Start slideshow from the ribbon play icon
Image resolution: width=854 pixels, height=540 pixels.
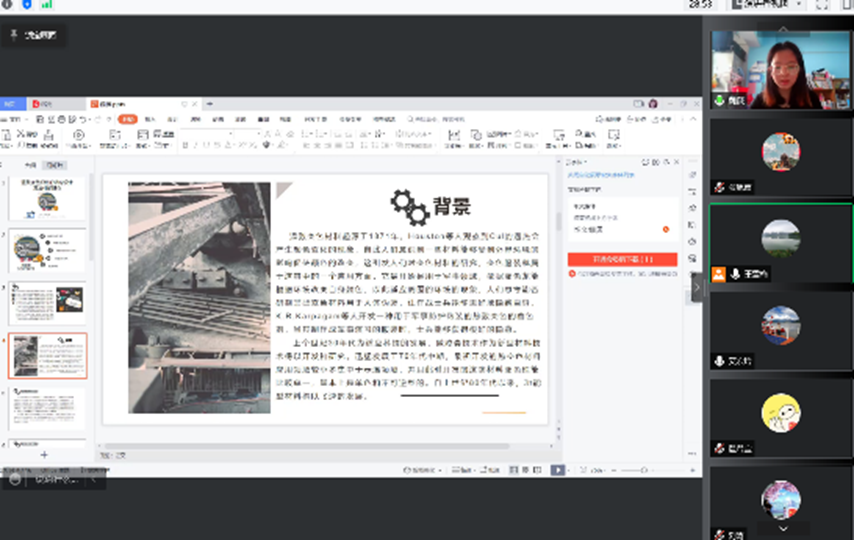point(80,134)
